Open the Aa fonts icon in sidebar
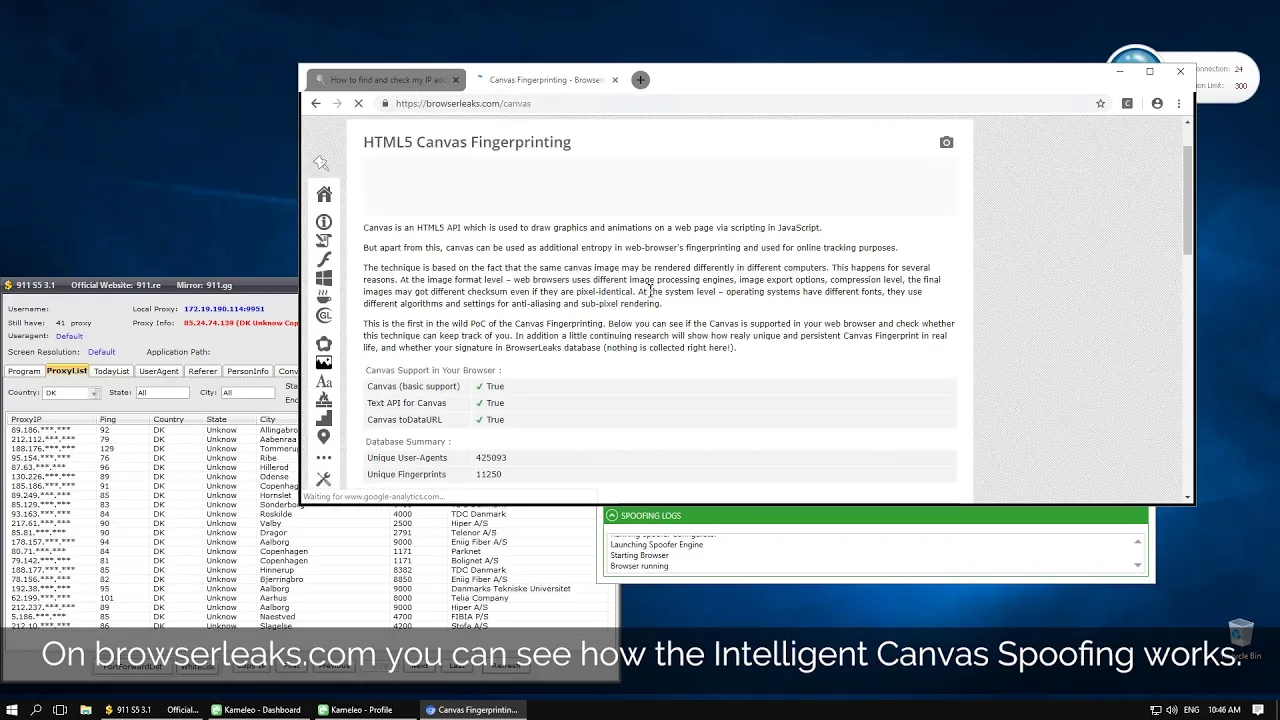Image resolution: width=1280 pixels, height=720 pixels. pos(324,382)
